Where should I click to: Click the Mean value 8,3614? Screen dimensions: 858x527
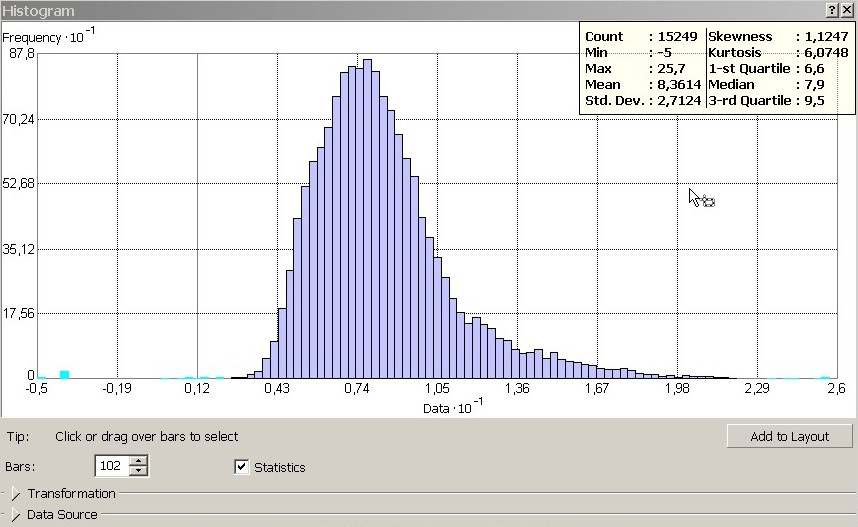679,85
